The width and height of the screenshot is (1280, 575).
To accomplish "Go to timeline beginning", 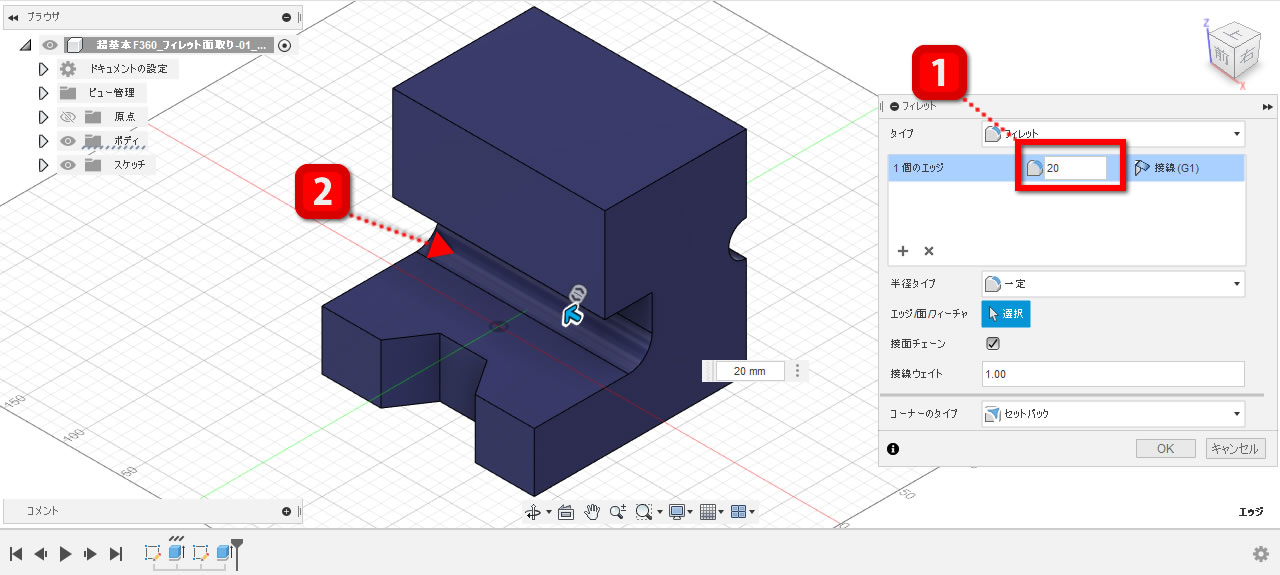I will (x=16, y=553).
